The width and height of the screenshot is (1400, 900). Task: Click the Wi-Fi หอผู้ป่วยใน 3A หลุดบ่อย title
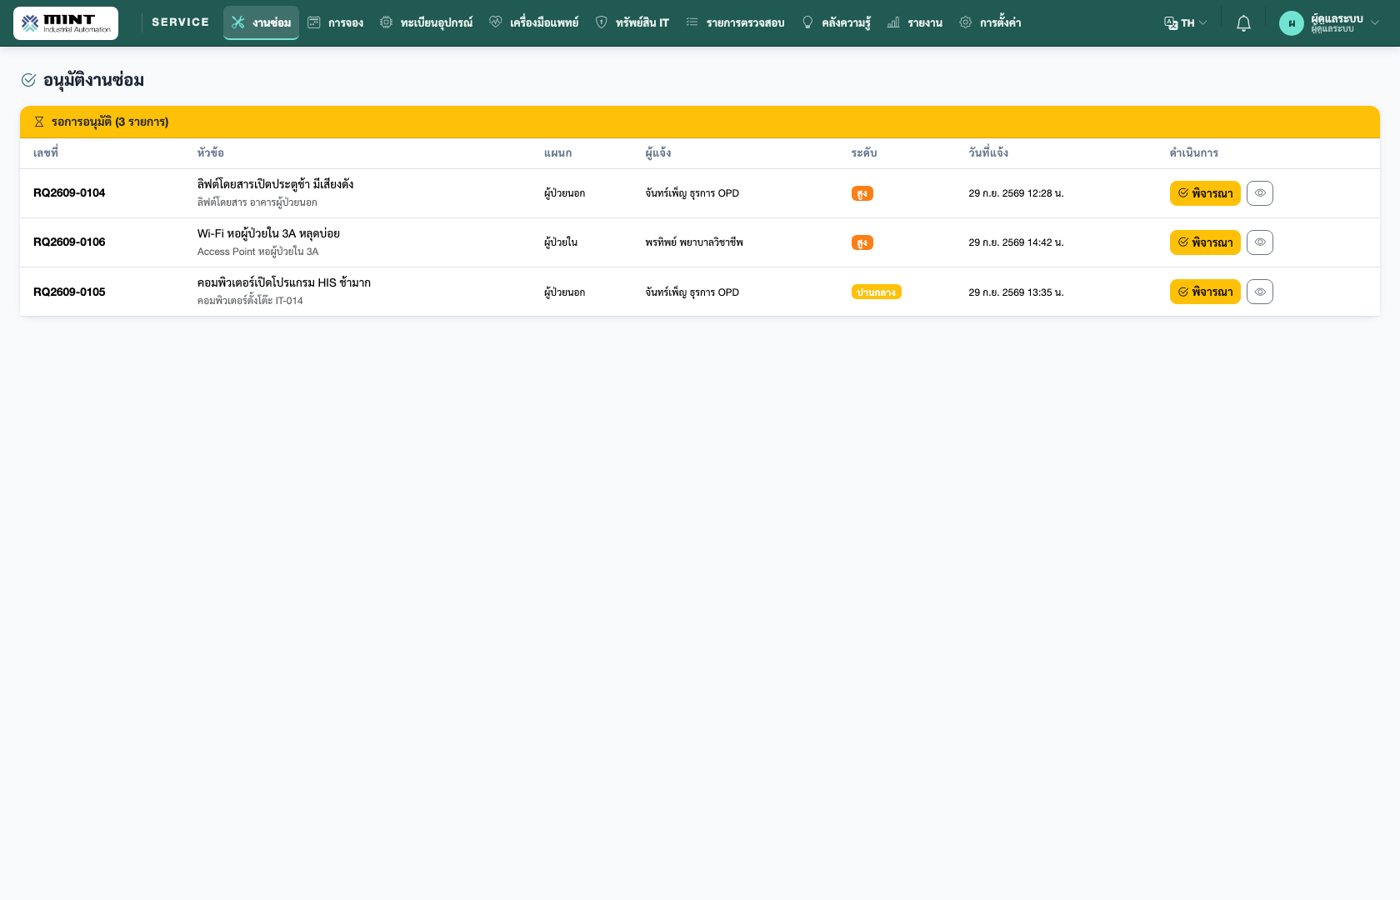(268, 234)
